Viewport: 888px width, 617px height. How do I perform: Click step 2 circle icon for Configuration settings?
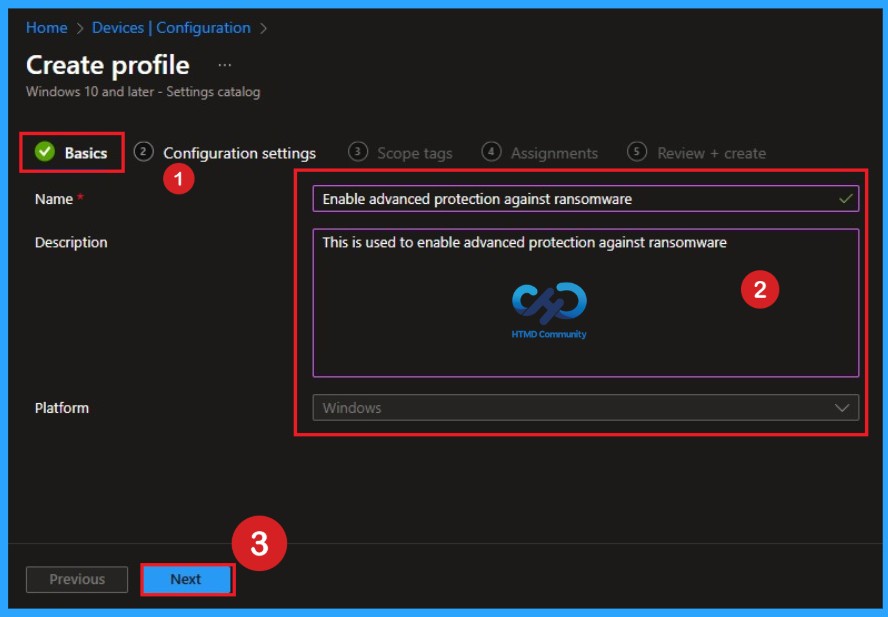point(143,152)
